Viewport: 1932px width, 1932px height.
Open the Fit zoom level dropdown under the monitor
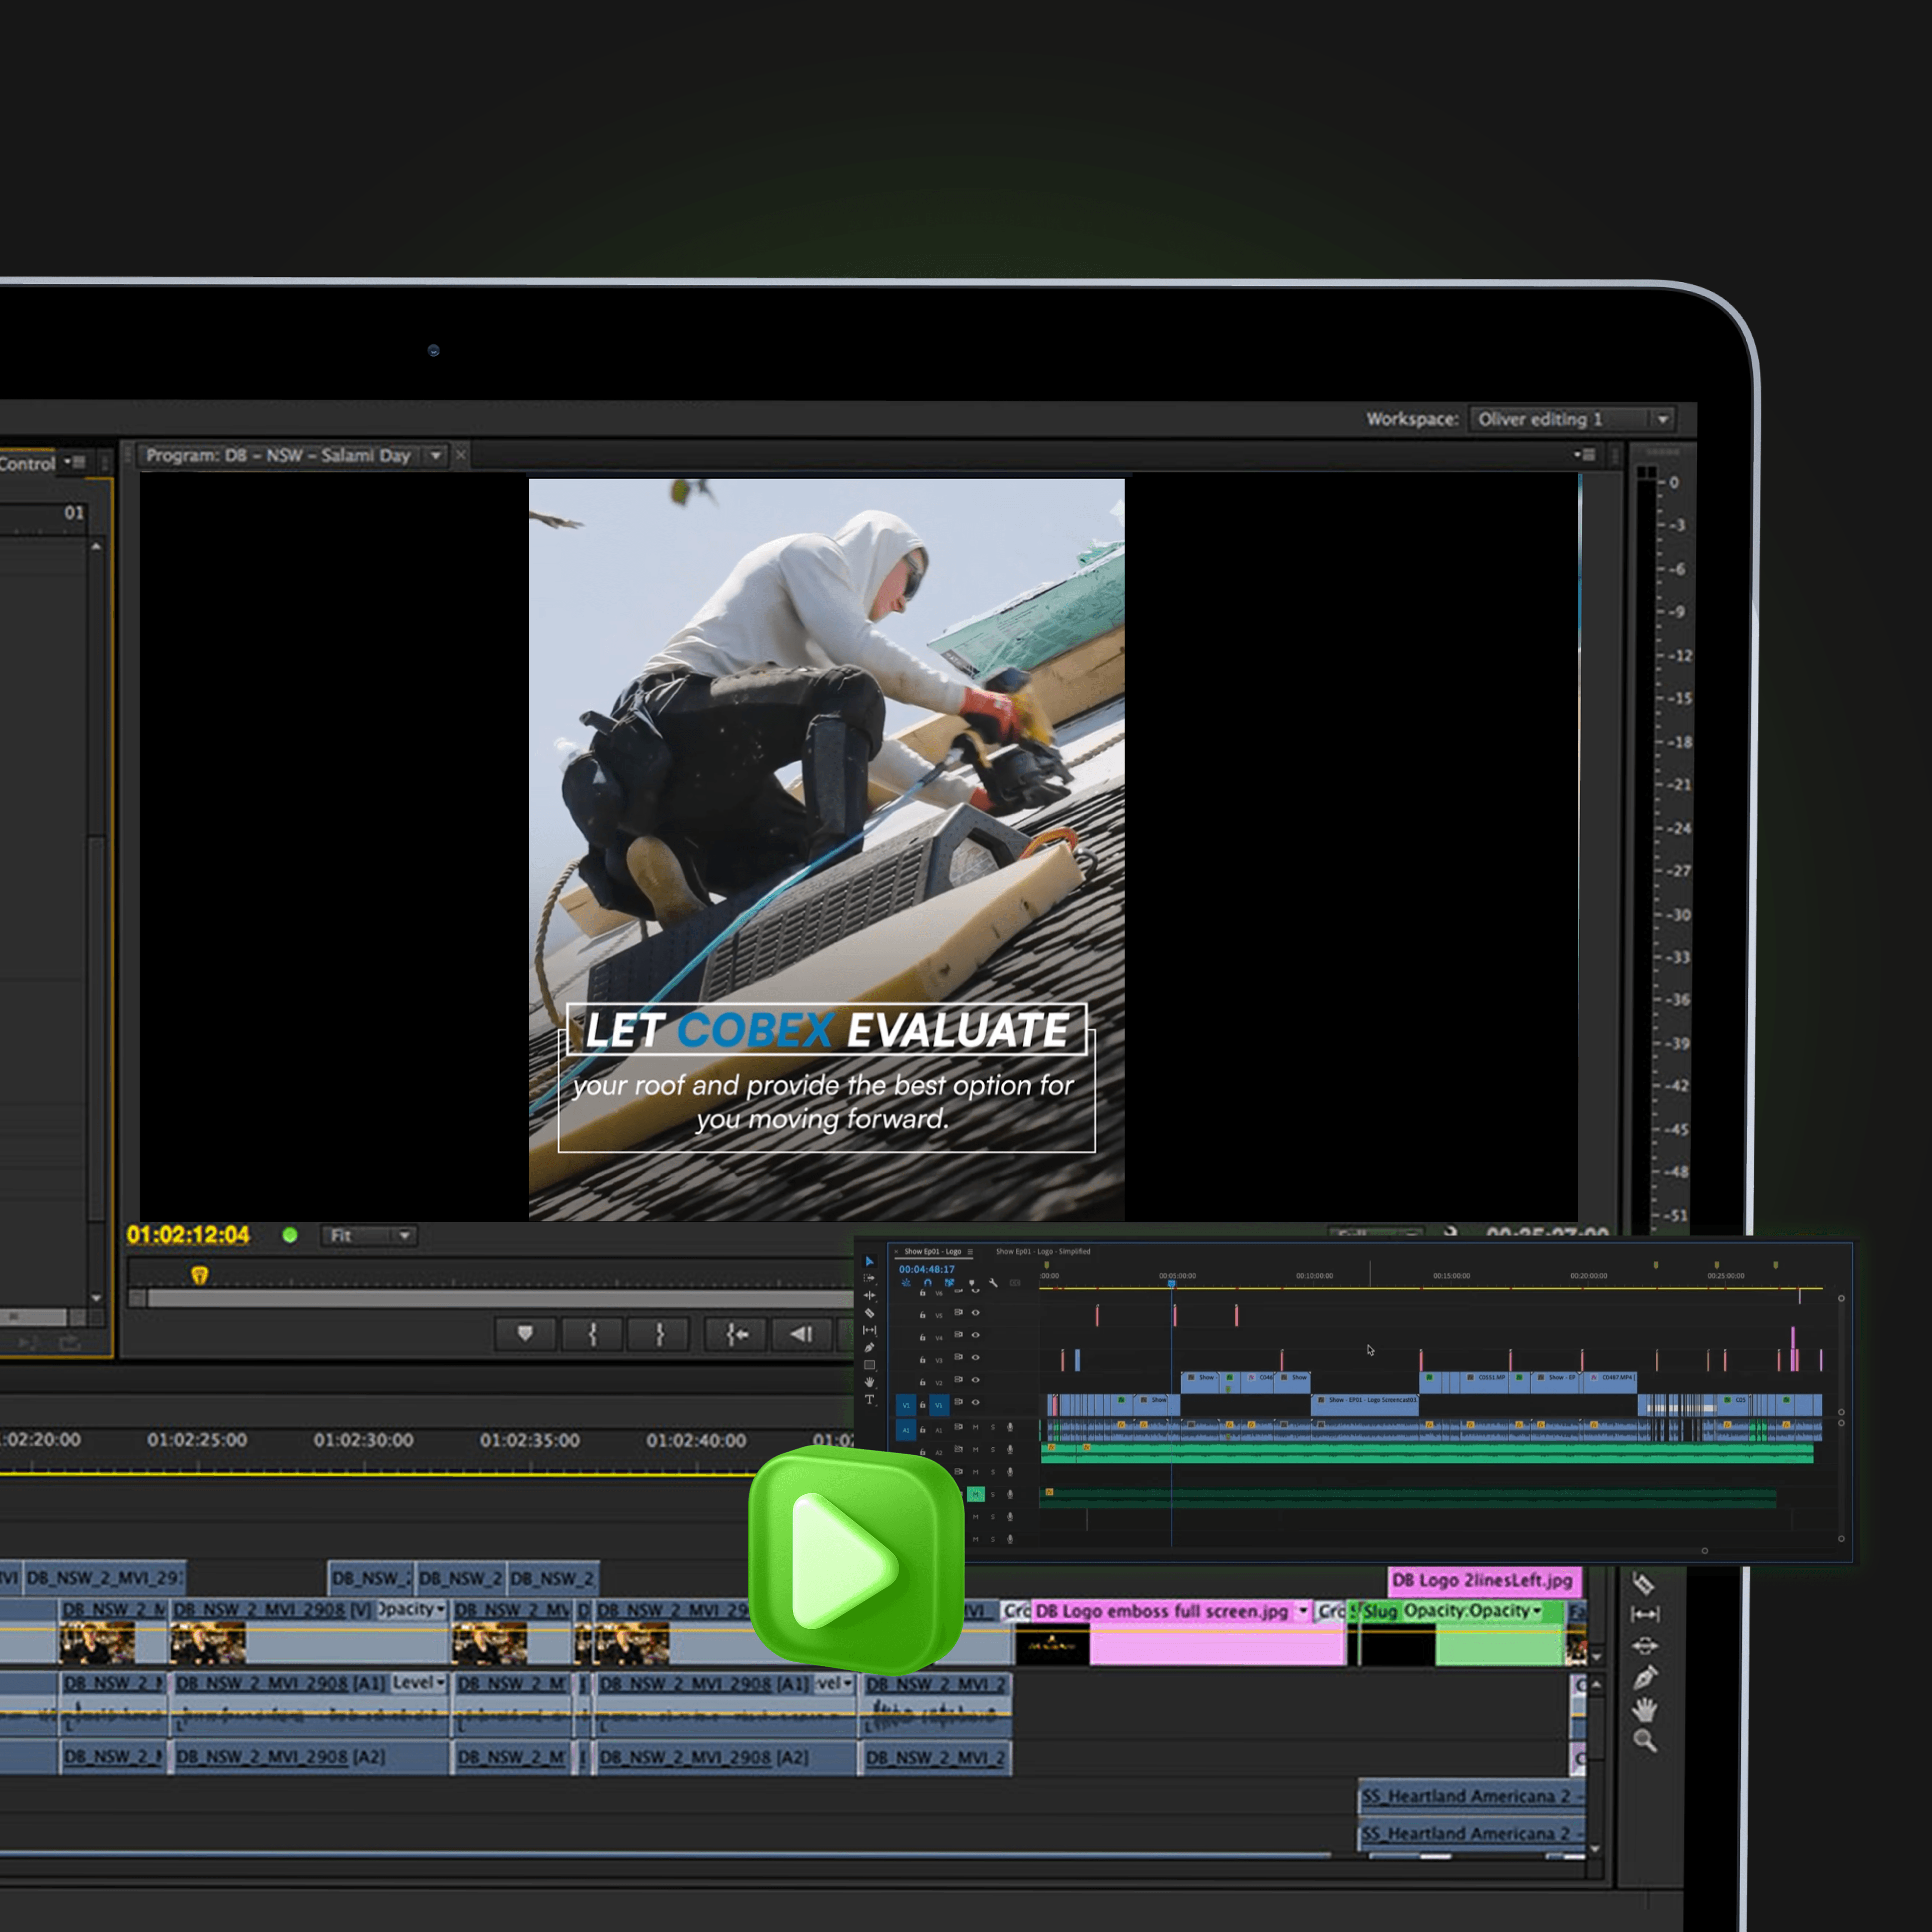pos(368,1236)
